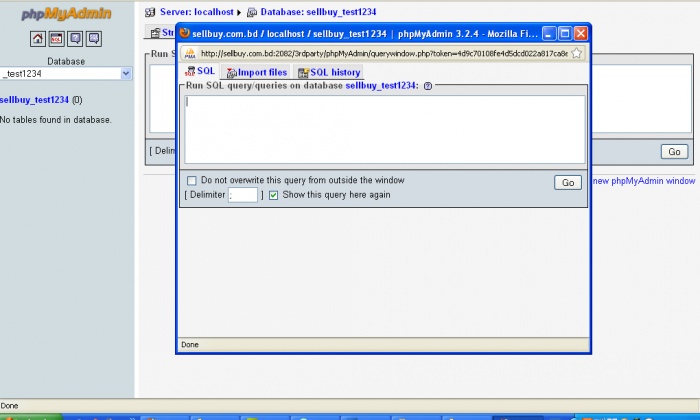Click the Delimiter input field
Viewport: 700px width, 420px height.
pos(243,195)
